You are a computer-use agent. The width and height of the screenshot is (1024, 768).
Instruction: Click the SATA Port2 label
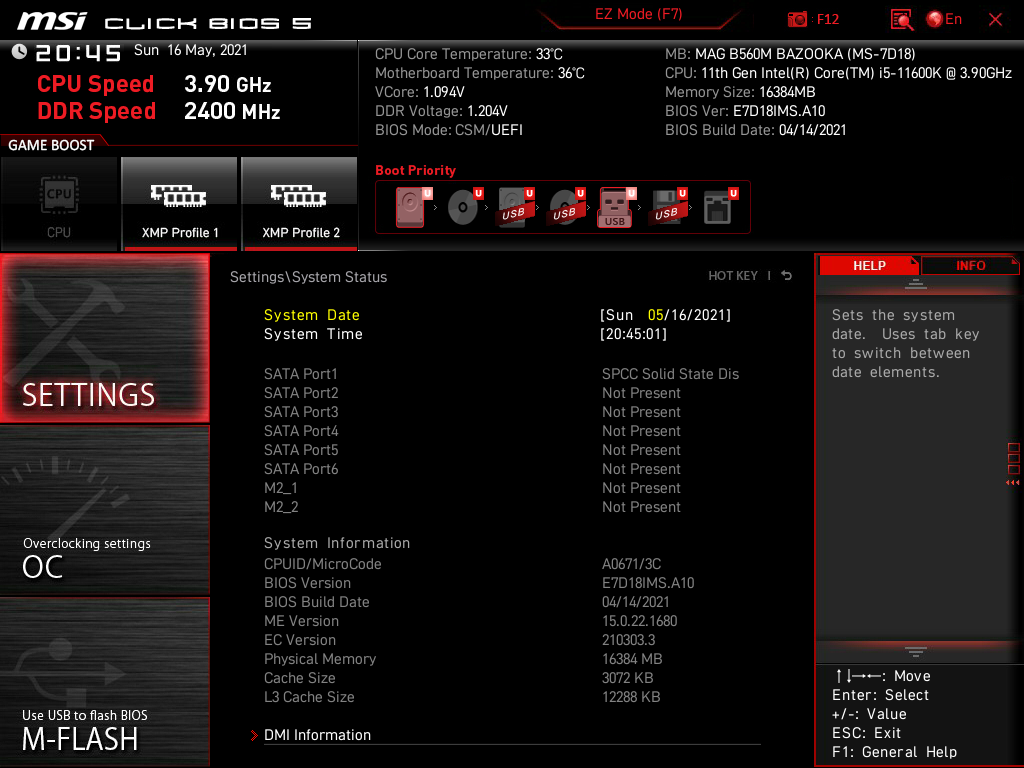point(300,392)
